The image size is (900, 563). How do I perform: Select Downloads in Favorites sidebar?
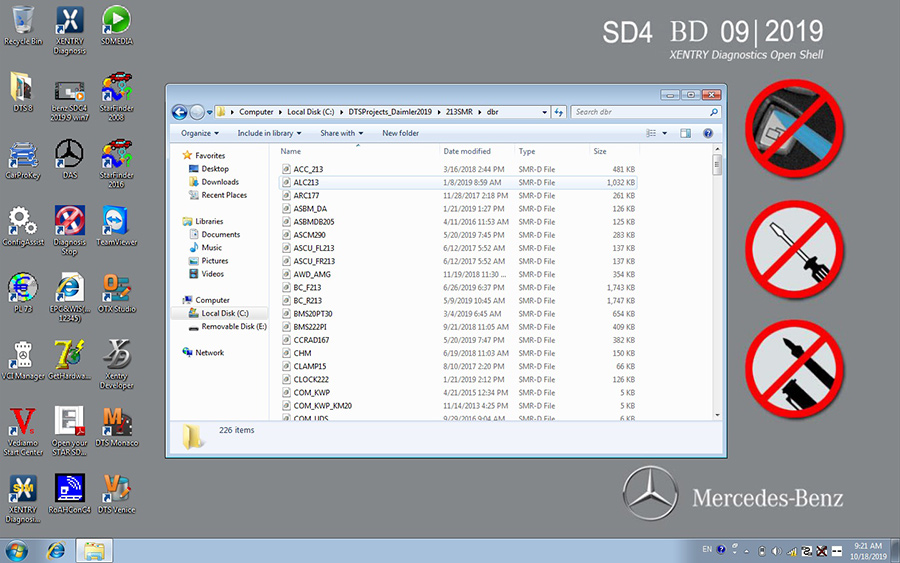point(220,182)
